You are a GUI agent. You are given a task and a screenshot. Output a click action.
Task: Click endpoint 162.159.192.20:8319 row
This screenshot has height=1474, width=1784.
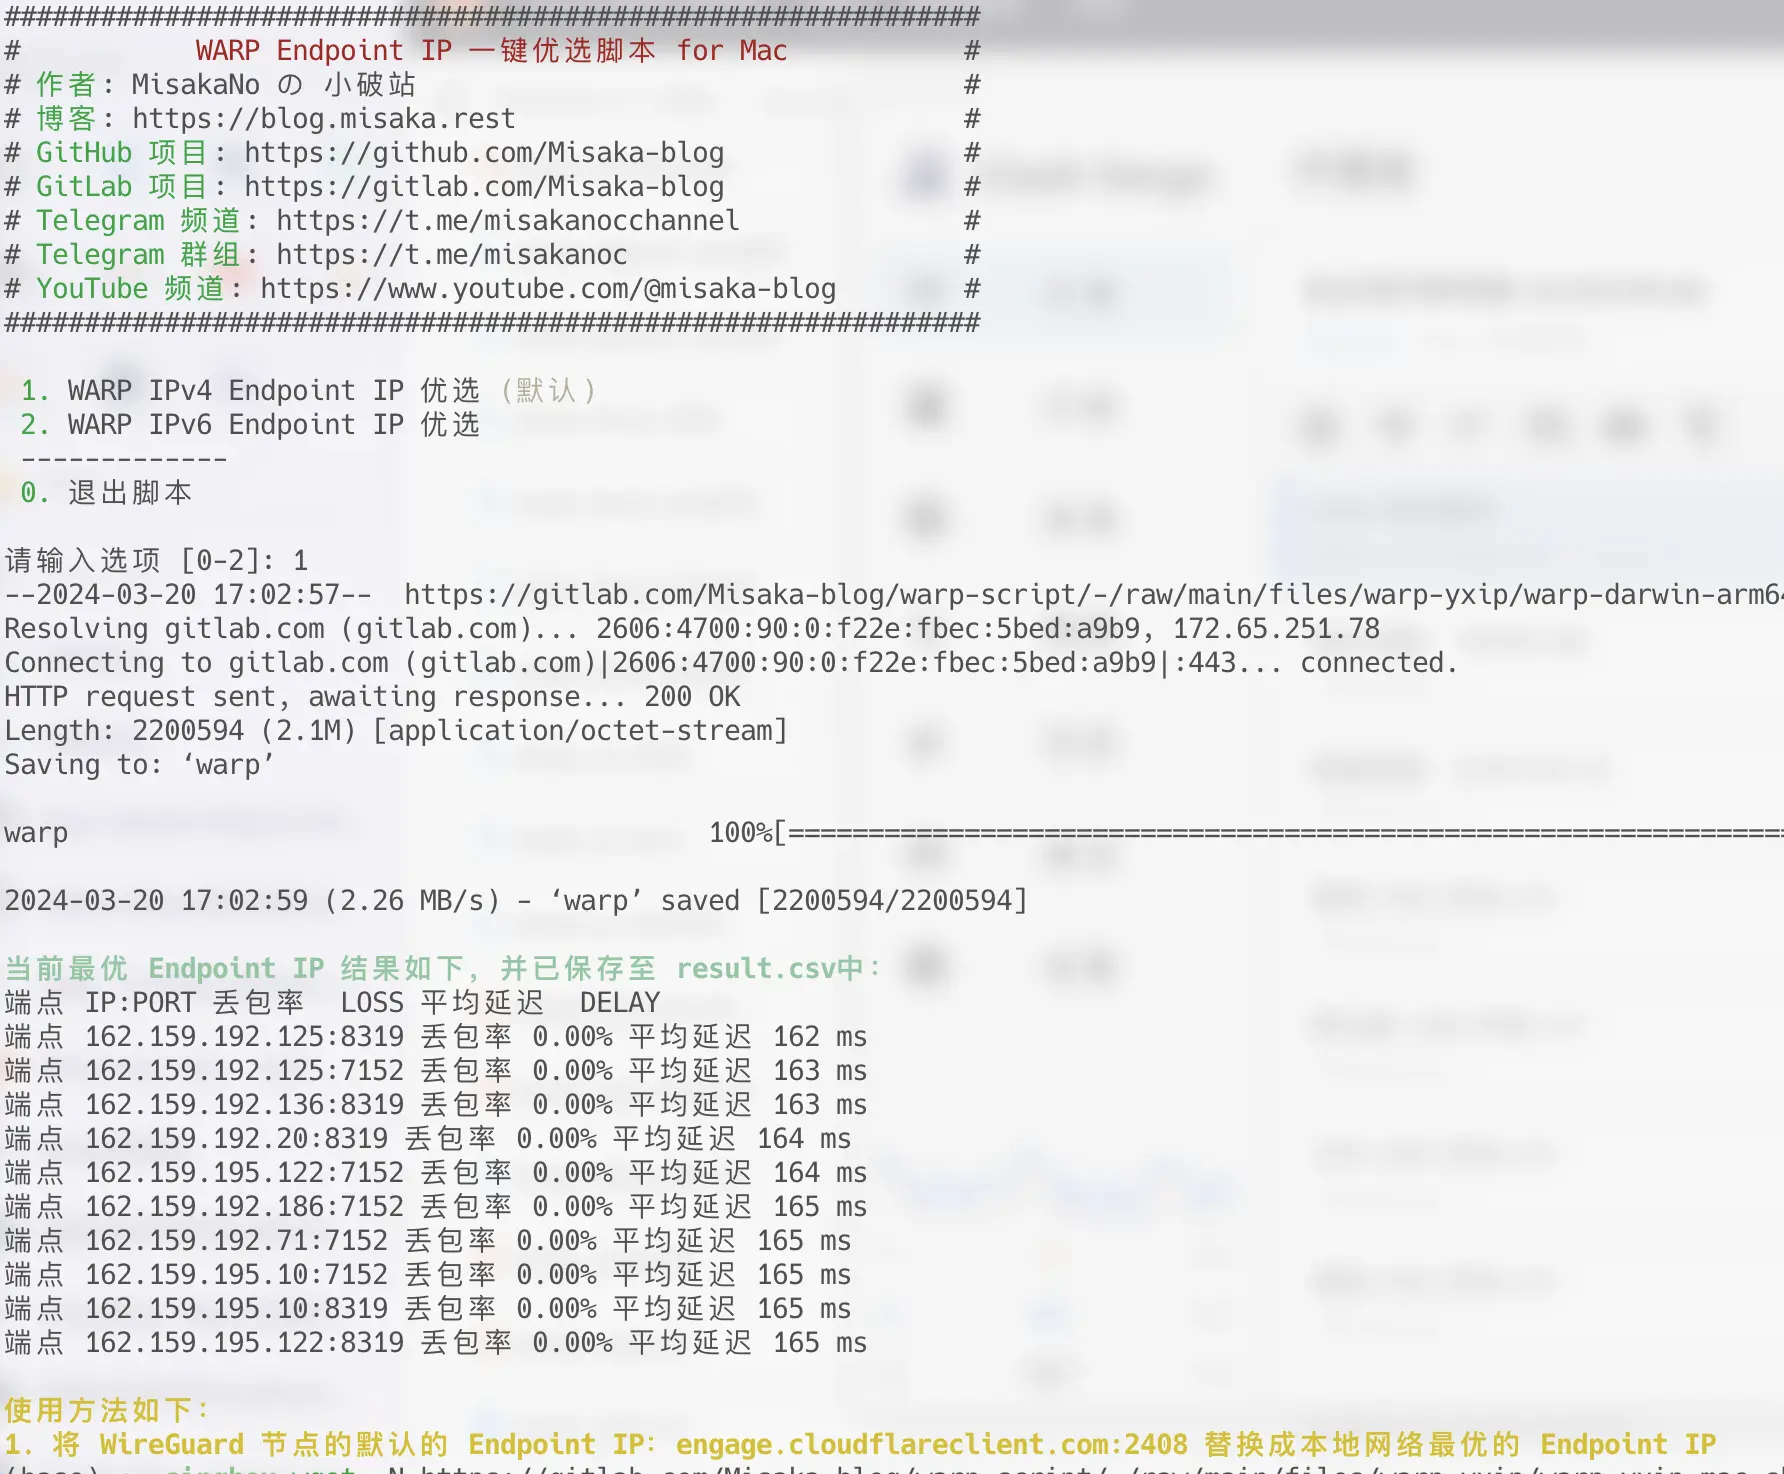236,1139
